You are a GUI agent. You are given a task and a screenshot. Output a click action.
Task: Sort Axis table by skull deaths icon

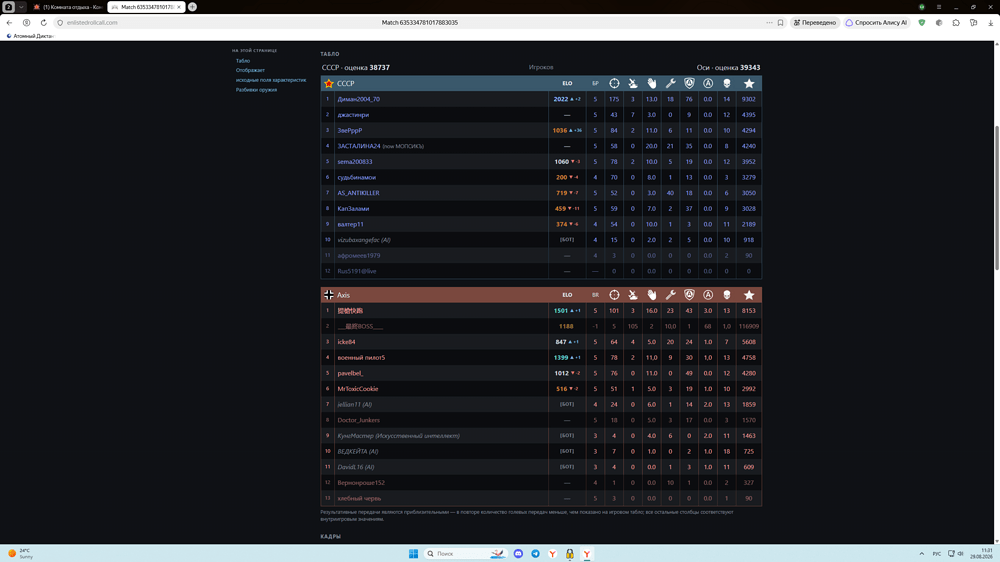click(x=726, y=295)
